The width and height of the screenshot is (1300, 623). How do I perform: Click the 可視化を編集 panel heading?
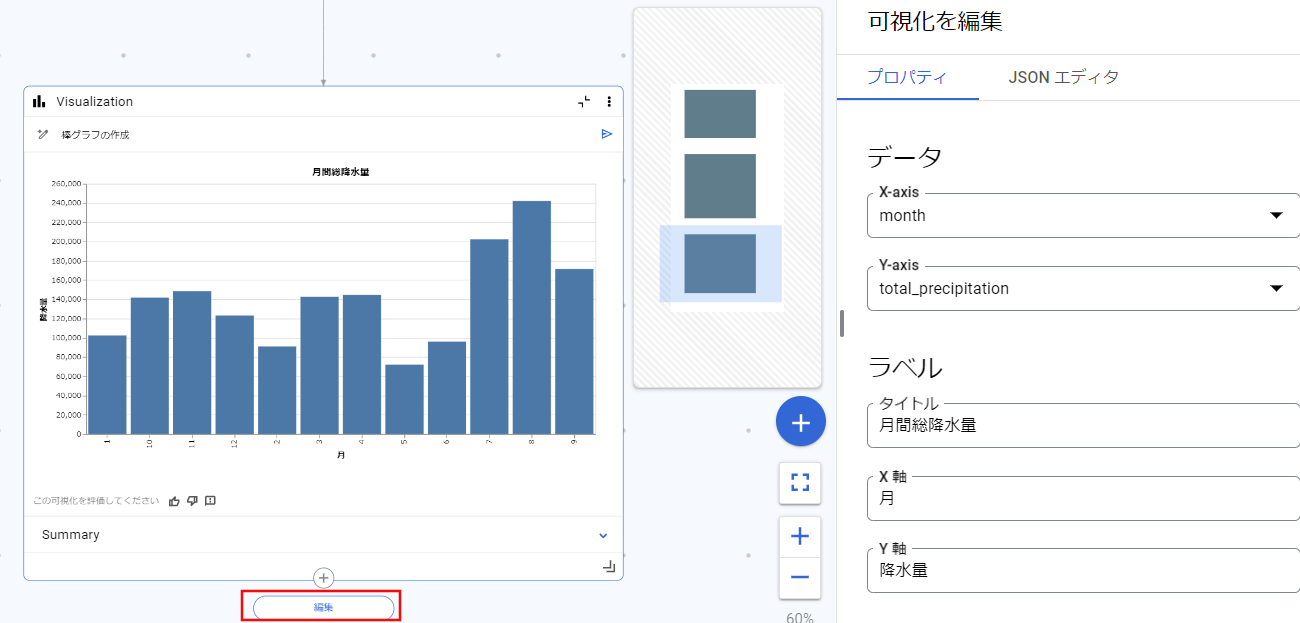(x=935, y=20)
